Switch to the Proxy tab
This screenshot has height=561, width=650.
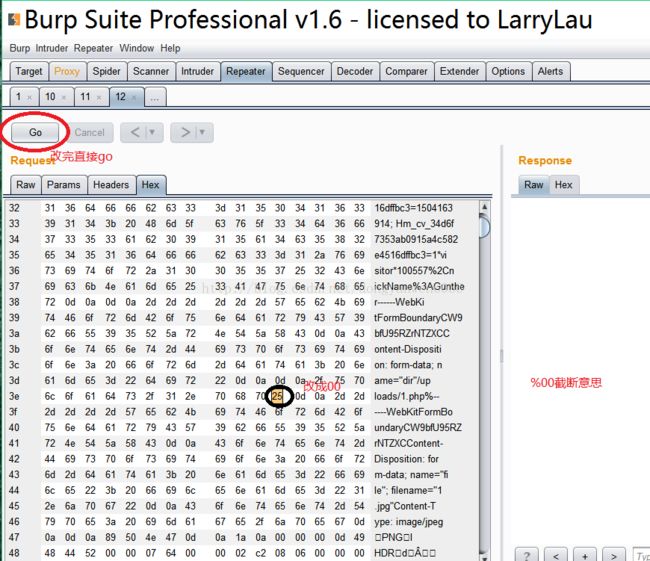point(67,71)
